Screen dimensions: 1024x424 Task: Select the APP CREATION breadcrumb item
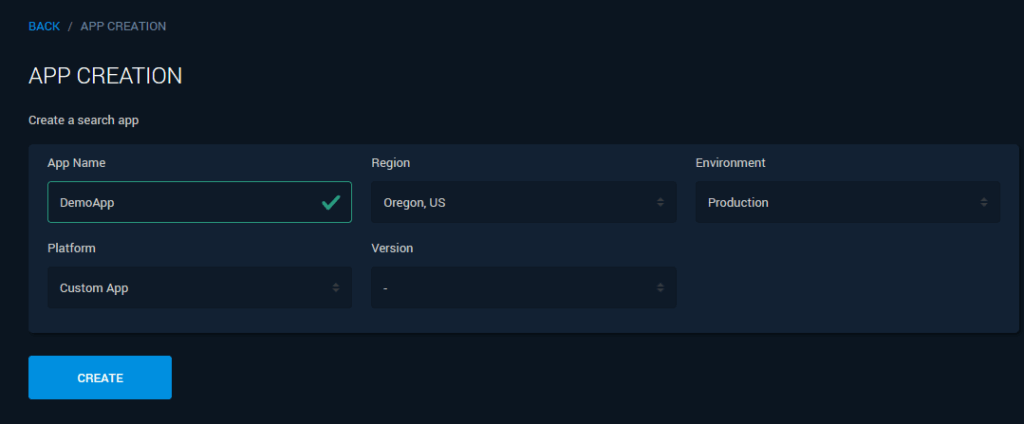pos(123,26)
